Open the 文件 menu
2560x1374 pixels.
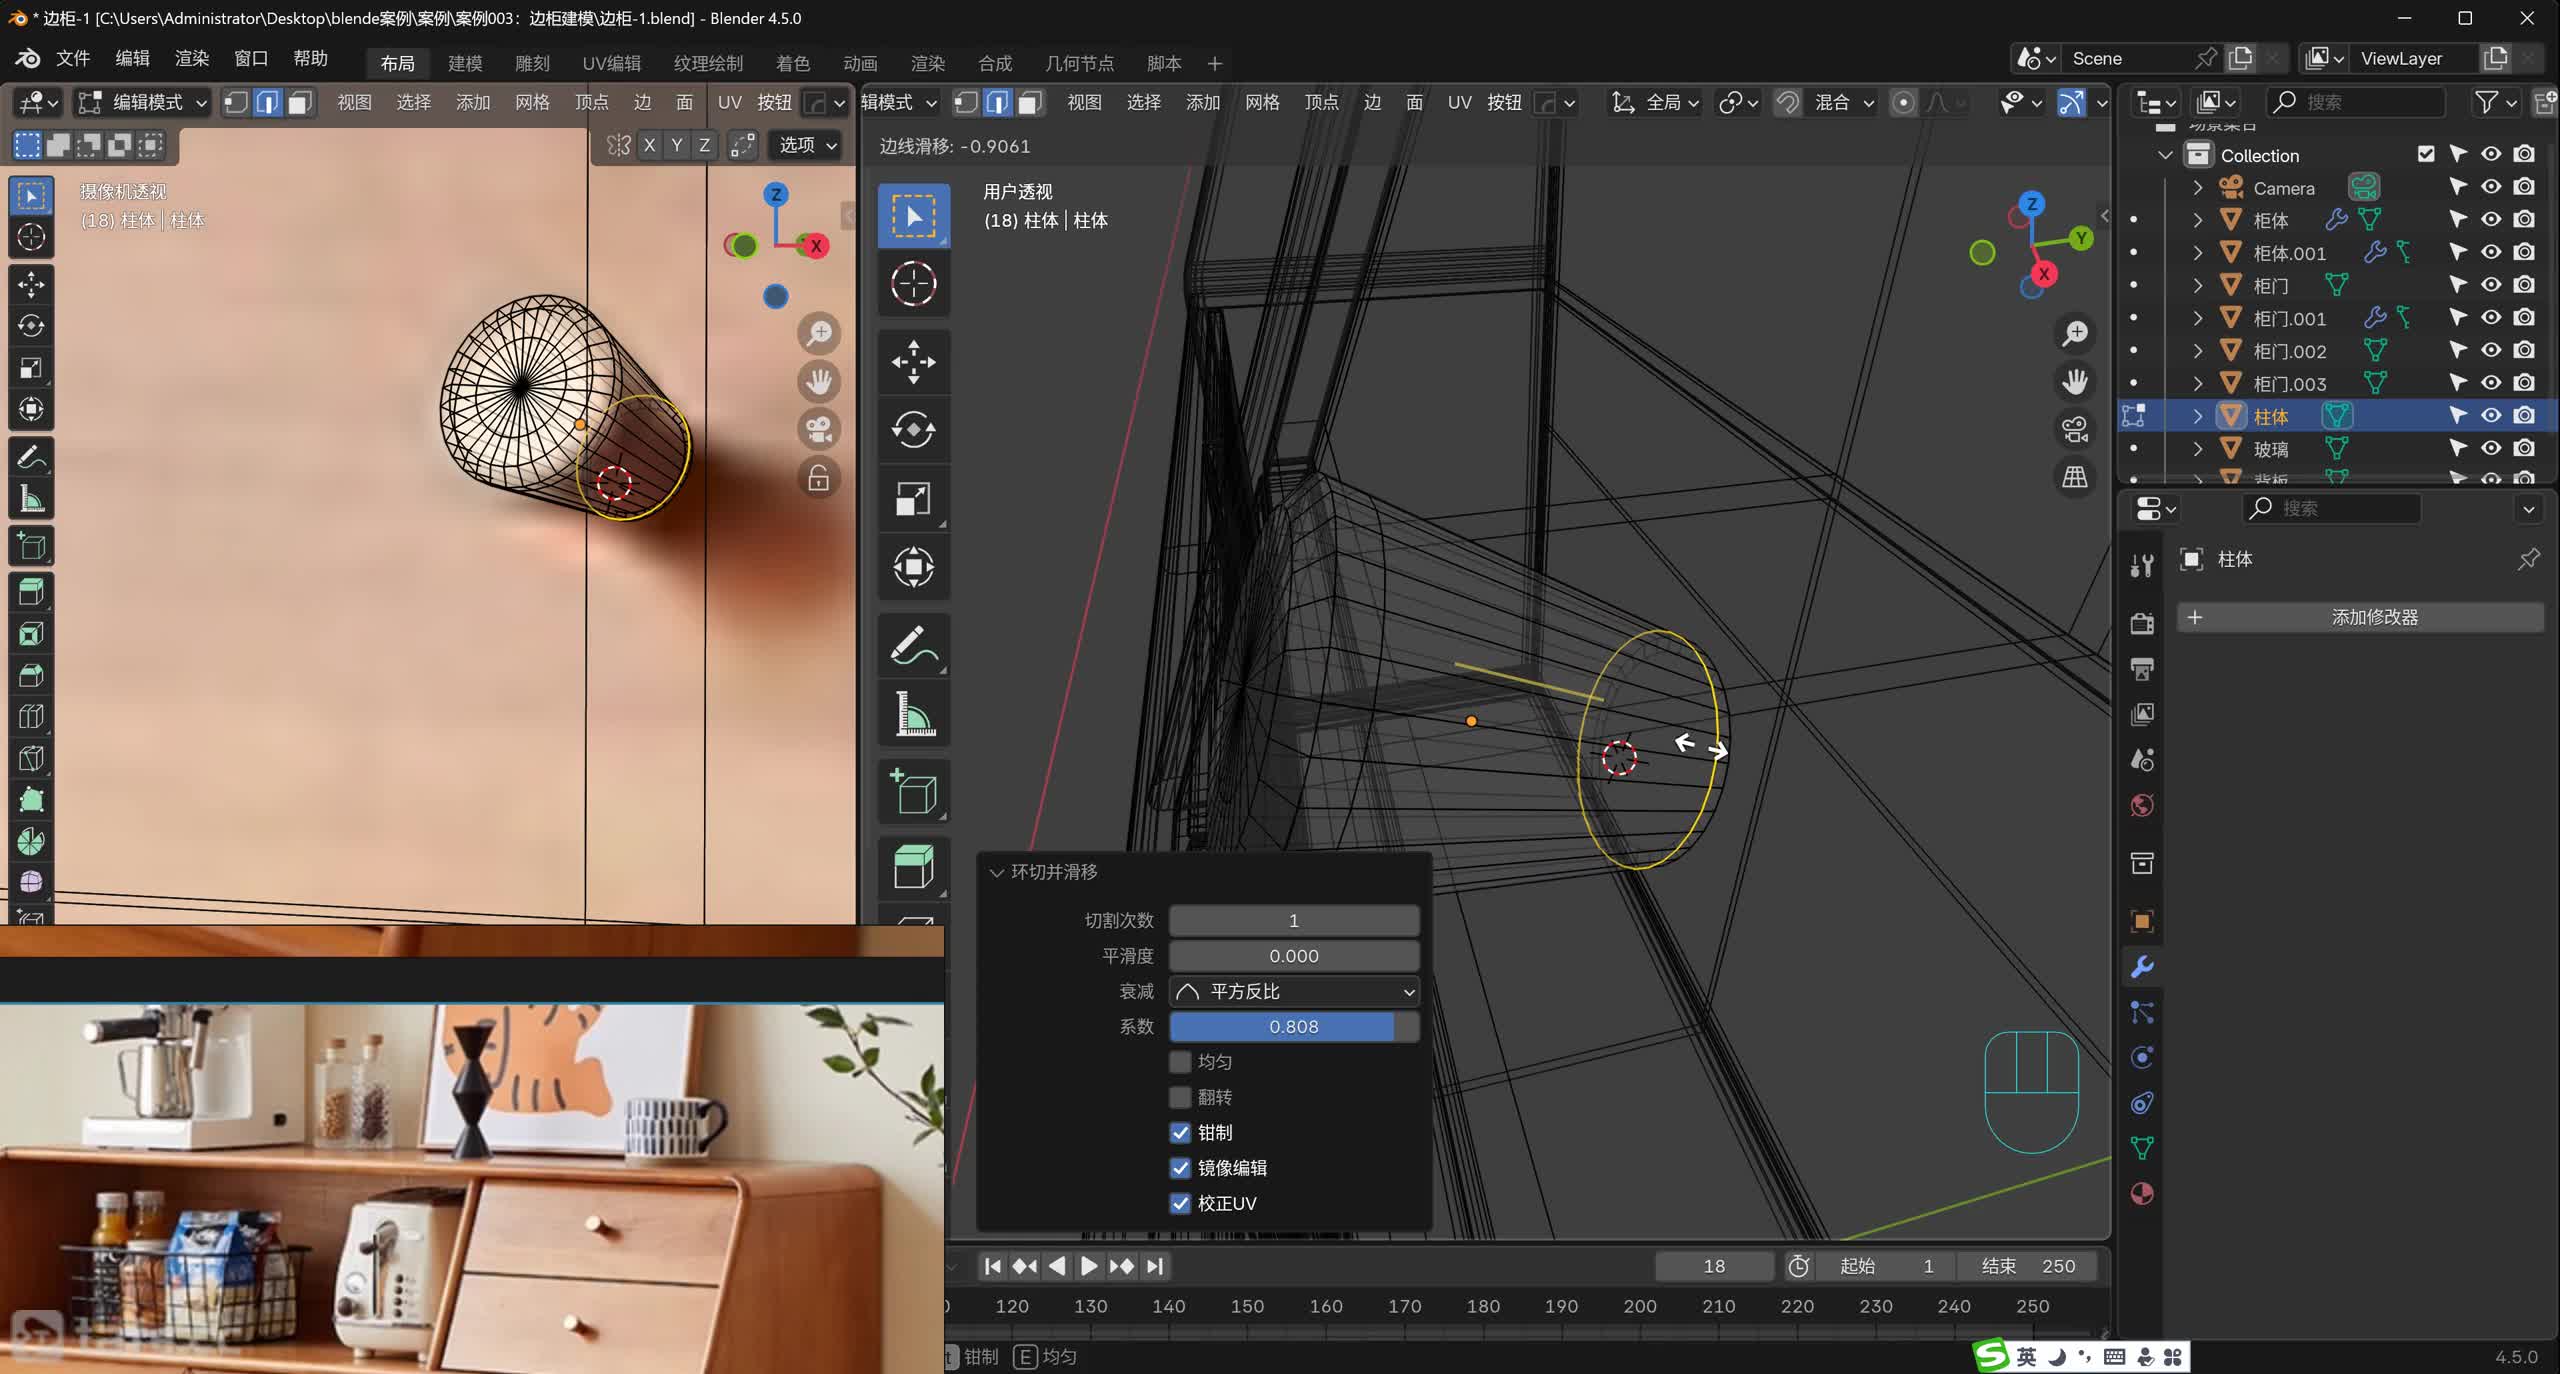coord(73,58)
